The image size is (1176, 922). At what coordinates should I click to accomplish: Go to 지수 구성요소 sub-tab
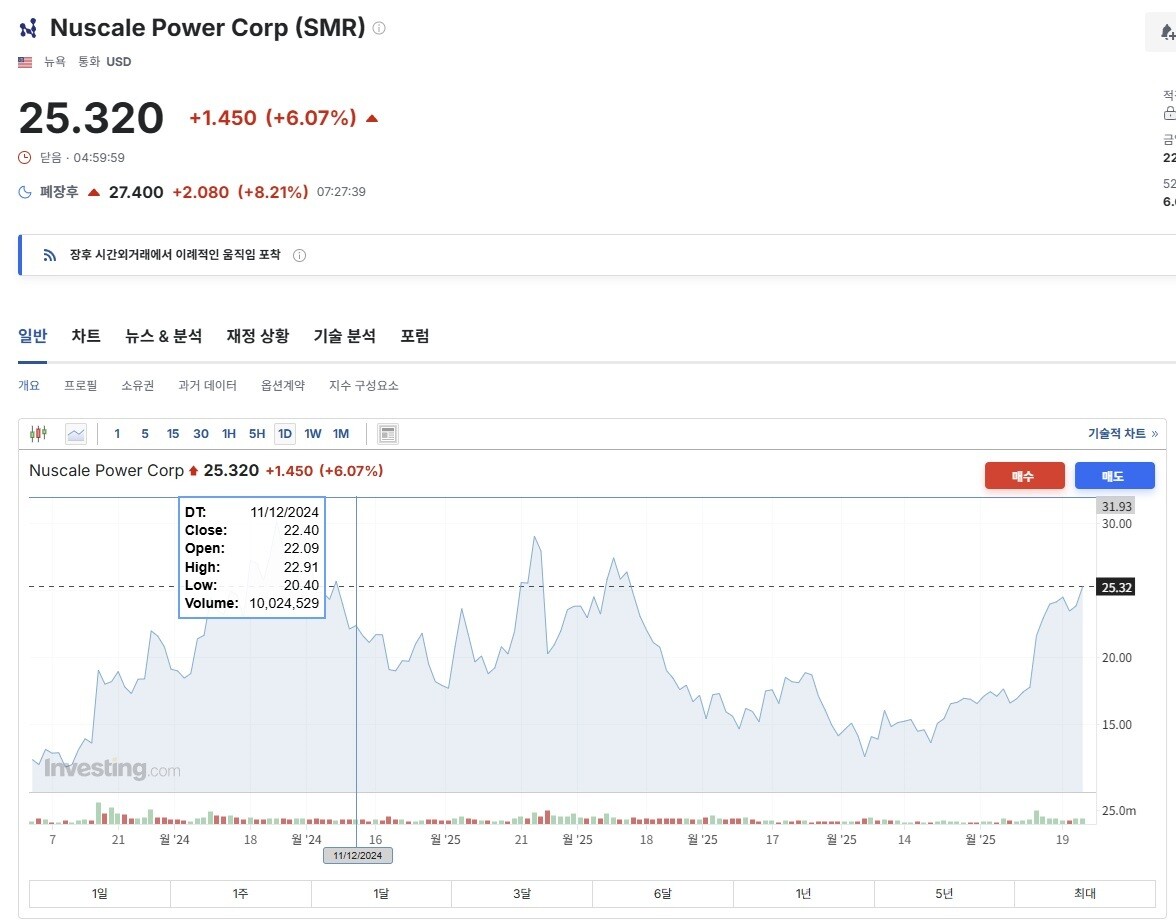pyautogui.click(x=364, y=386)
